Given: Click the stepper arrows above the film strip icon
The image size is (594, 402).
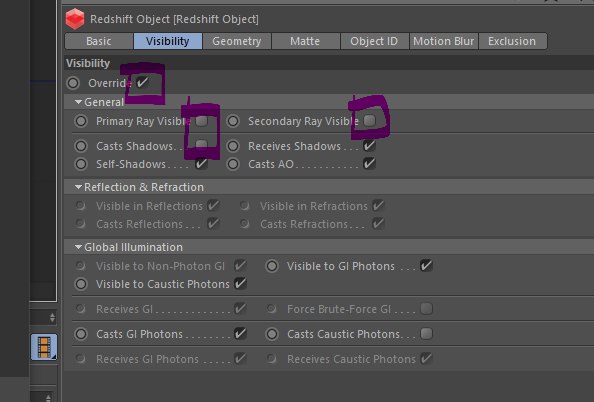Looking at the screenshot, I should pos(52,317).
